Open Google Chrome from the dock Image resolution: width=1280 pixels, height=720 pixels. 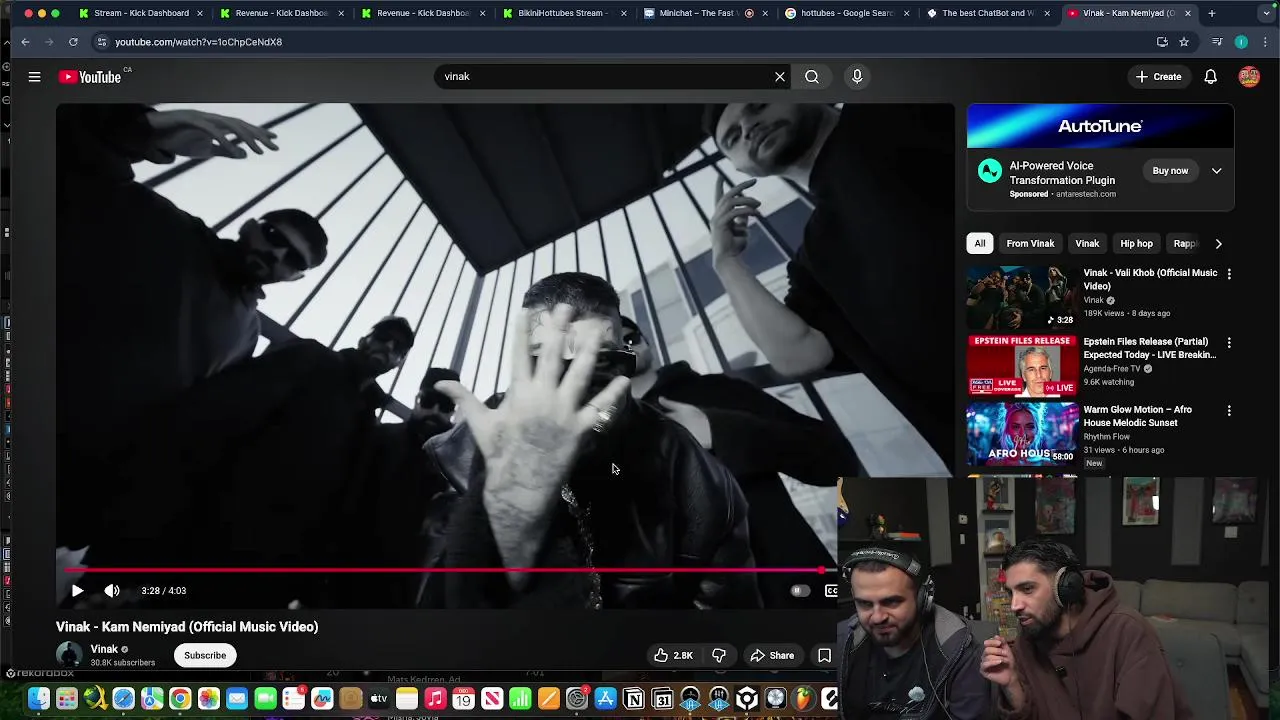[x=180, y=699]
